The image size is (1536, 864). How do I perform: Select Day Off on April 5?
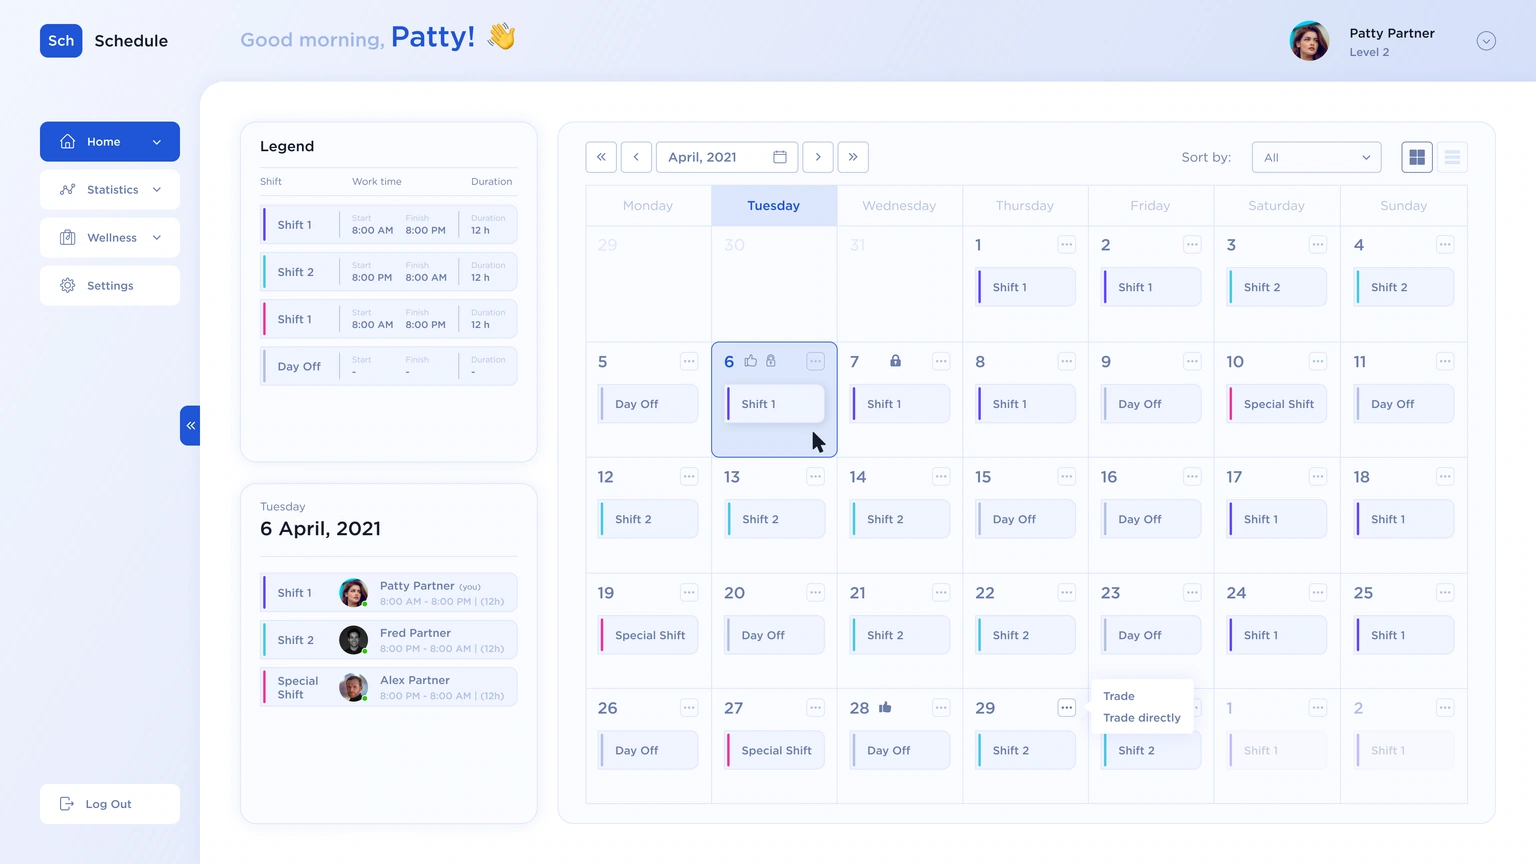point(648,404)
